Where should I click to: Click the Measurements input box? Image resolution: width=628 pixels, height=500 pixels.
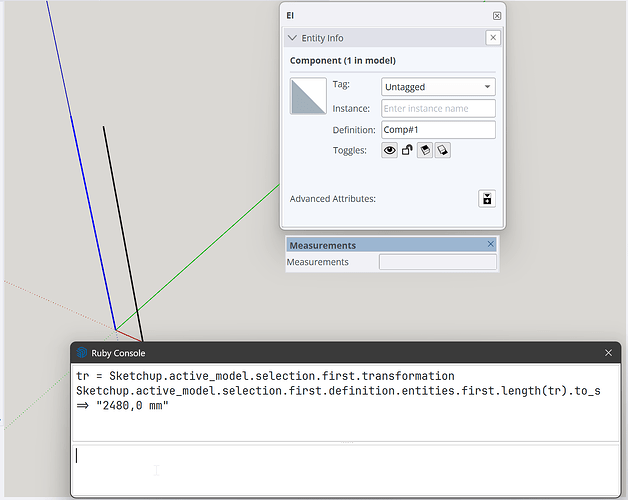tap(438, 262)
